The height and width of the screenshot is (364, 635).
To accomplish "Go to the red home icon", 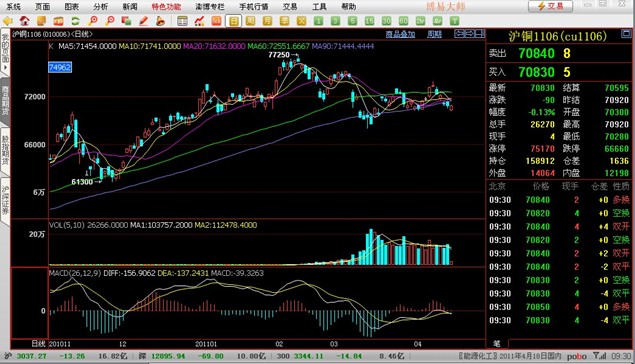I will [24, 21].
